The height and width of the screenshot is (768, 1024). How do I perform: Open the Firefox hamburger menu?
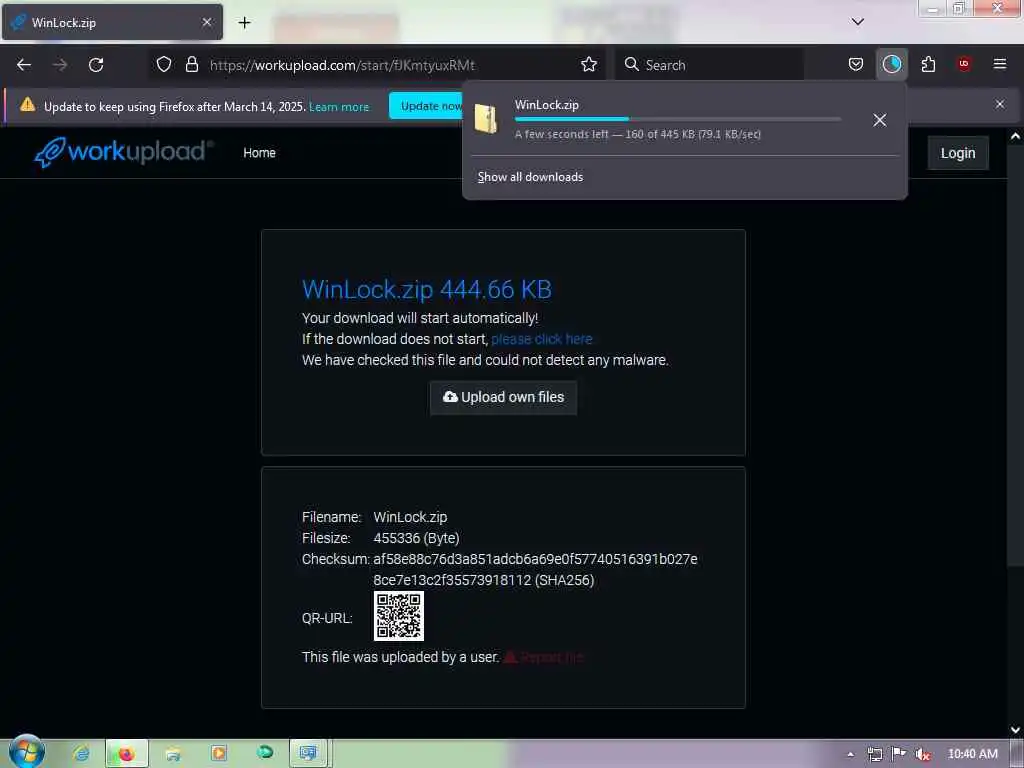[x=1000, y=64]
